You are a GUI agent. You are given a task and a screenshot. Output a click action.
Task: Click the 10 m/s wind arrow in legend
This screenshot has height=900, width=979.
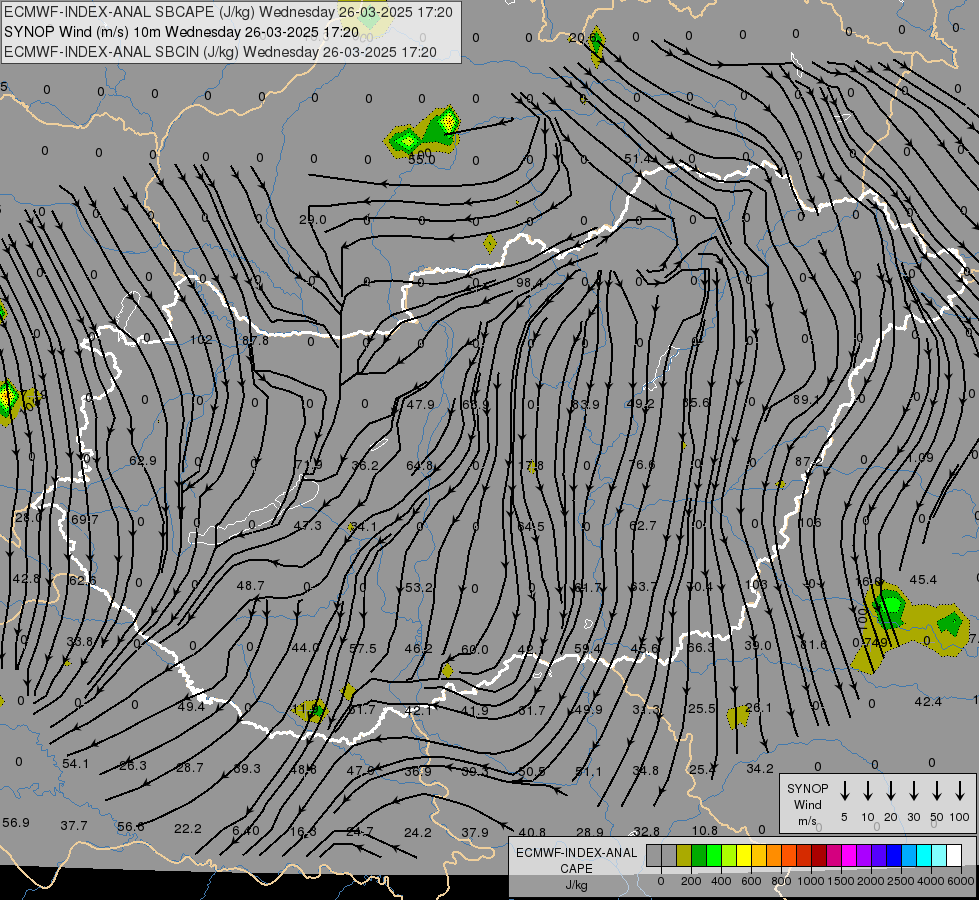[x=868, y=791]
